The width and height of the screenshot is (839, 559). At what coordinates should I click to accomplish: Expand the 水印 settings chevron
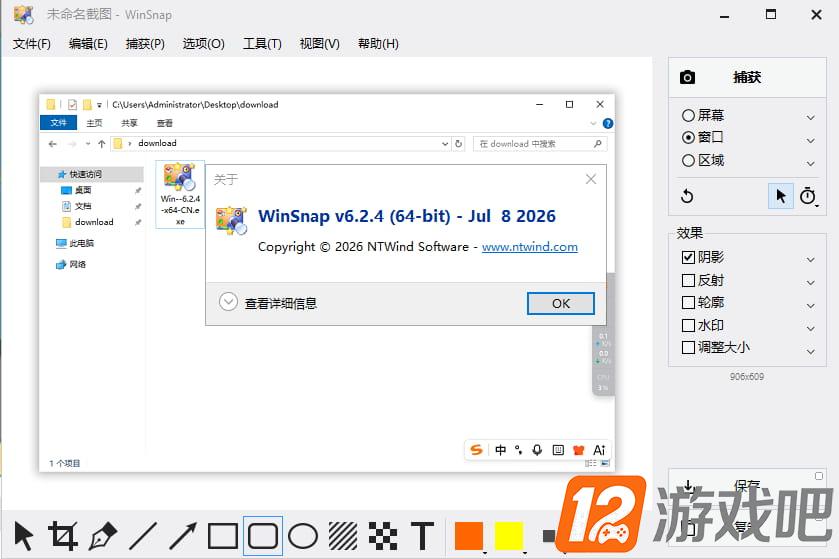(811, 328)
